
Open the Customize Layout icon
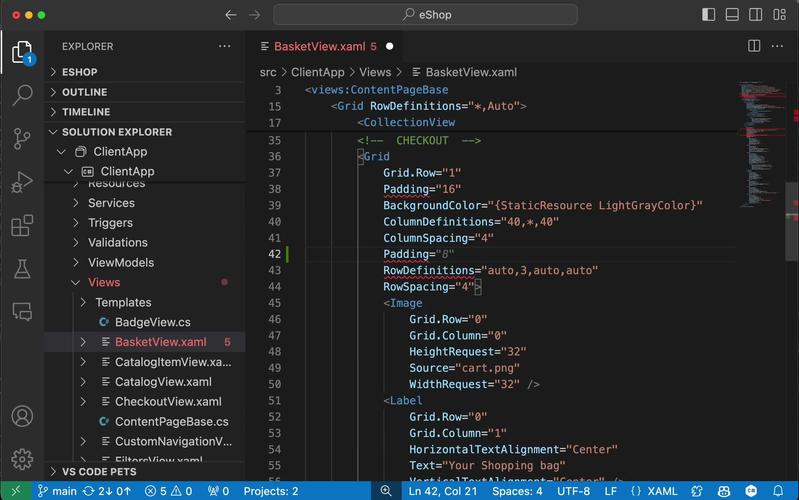pos(780,15)
